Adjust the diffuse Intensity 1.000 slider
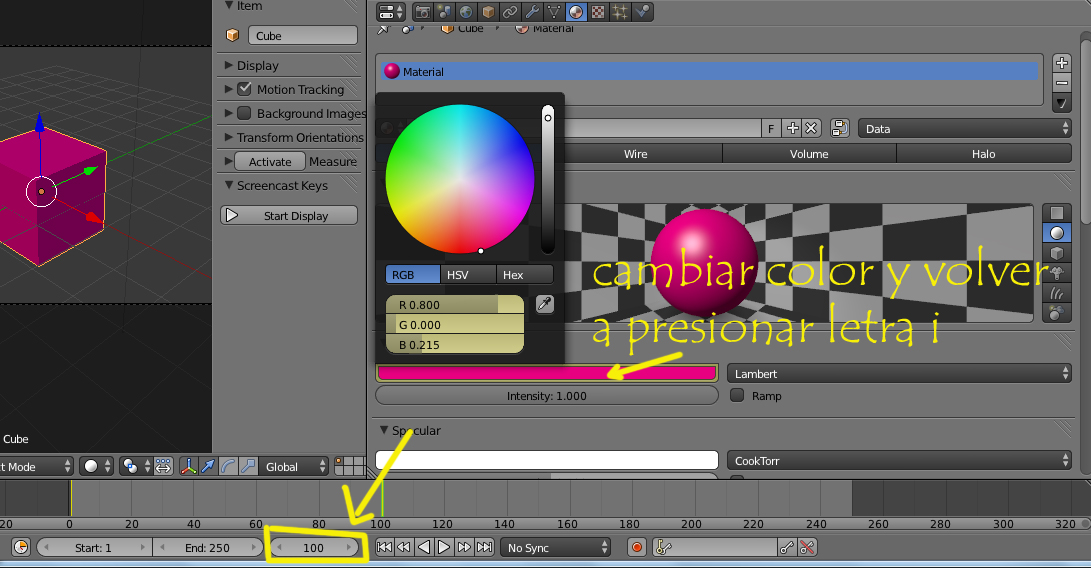Screen dimensions: 1091x568 click(x=547, y=395)
